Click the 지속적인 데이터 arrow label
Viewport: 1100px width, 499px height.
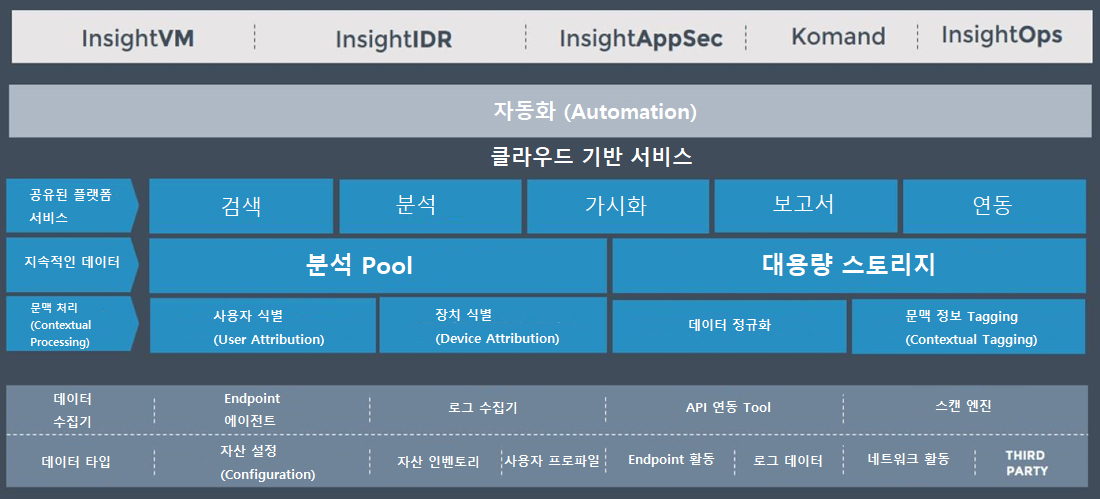point(72,264)
